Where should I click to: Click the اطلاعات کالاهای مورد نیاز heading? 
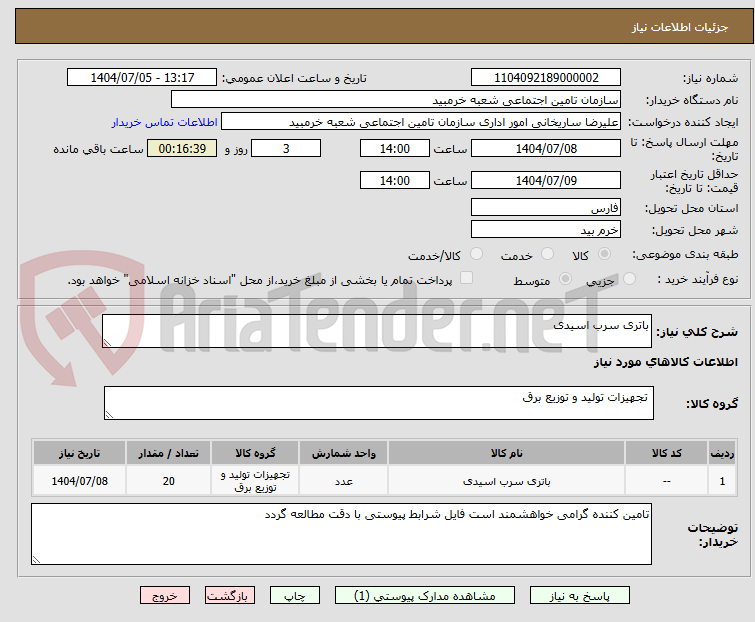tap(665, 362)
